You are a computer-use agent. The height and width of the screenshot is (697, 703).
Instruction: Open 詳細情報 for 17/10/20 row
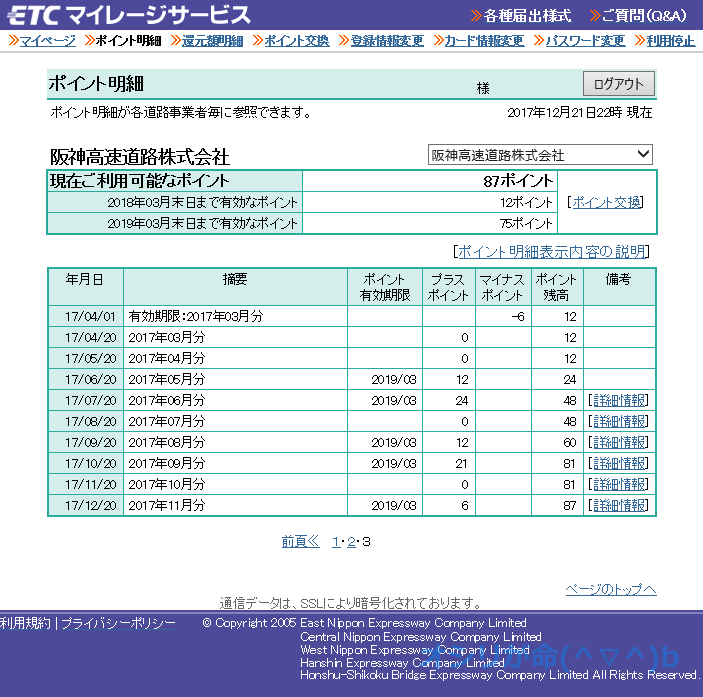pos(619,463)
